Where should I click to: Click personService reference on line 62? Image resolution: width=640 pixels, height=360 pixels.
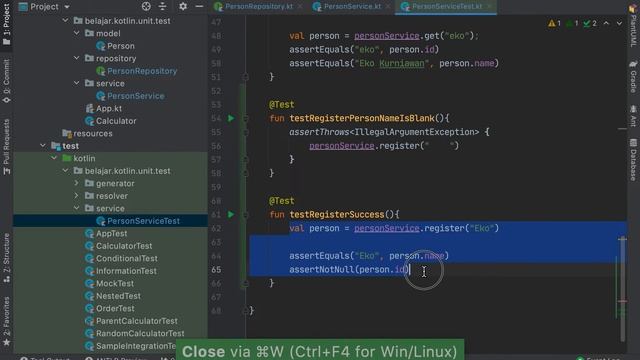pos(387,228)
